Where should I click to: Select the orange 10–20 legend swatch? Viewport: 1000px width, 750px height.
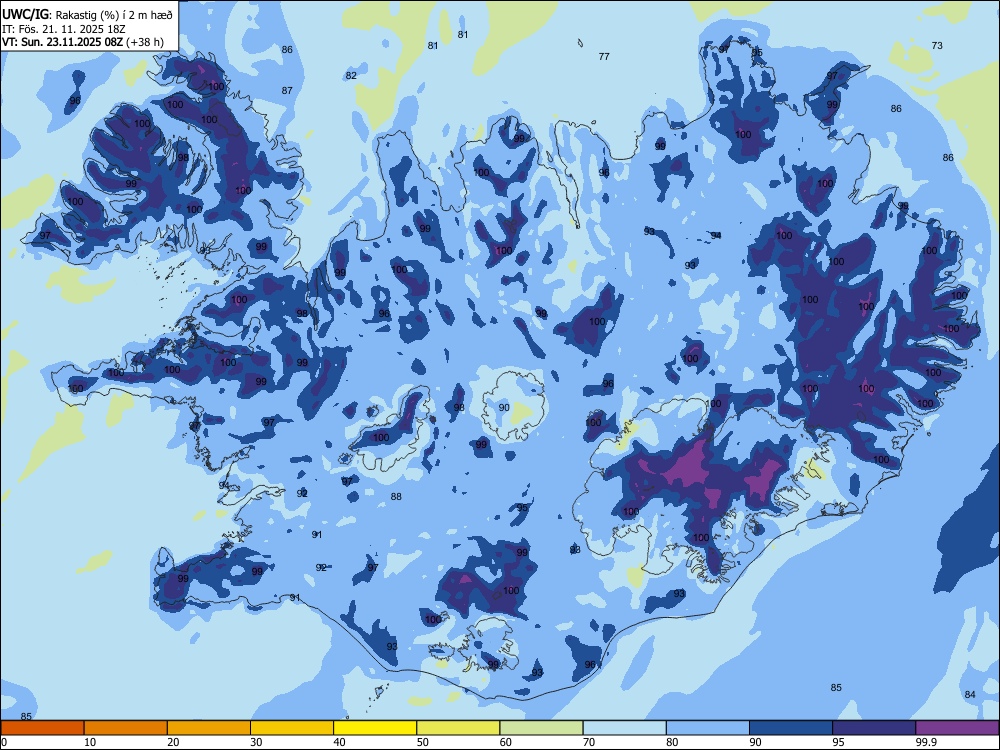tap(126, 728)
